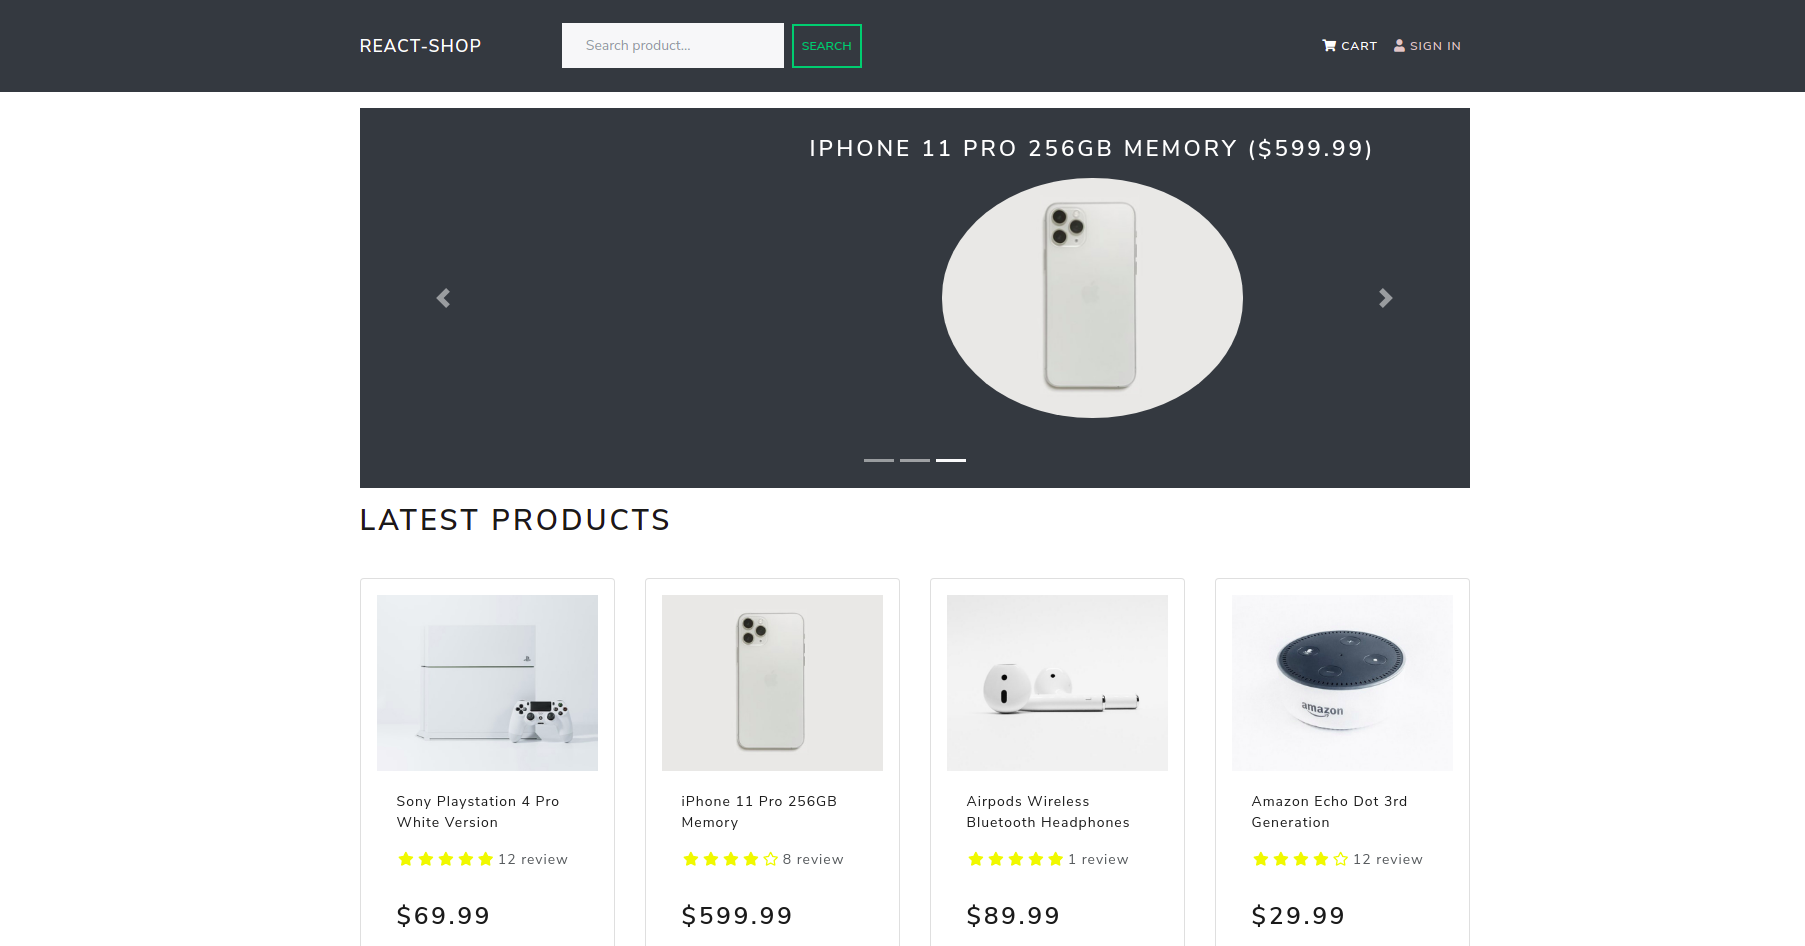This screenshot has height=946, width=1805.
Task: Open the Amazon Echo Dot product image
Action: click(1342, 683)
